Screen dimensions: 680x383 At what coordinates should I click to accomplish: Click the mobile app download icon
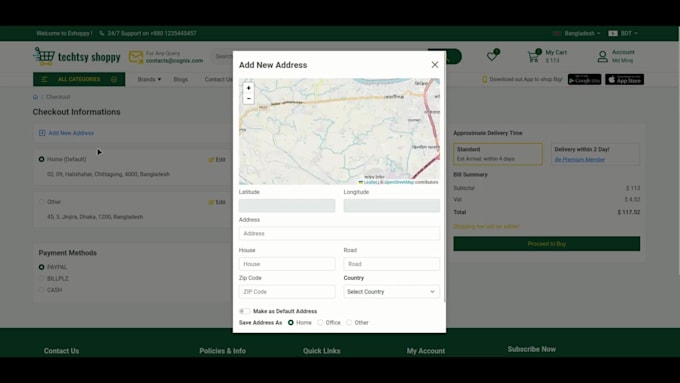(484, 79)
